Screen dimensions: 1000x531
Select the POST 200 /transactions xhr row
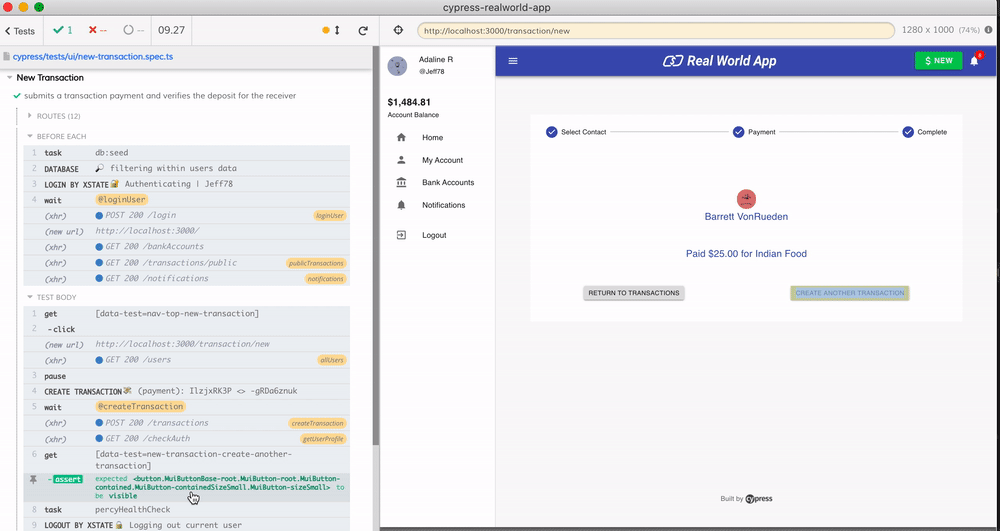coord(186,423)
